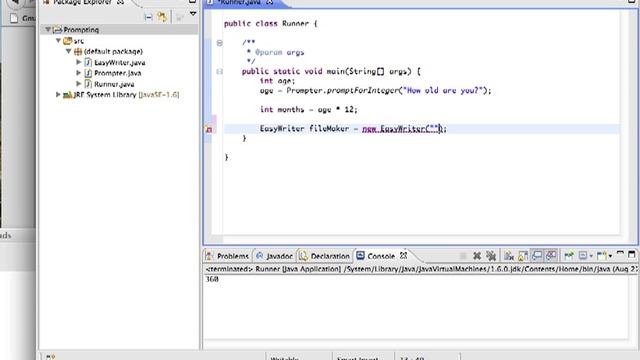Click the 'public static void main' line
This screenshot has height=360, width=640.
point(331,71)
